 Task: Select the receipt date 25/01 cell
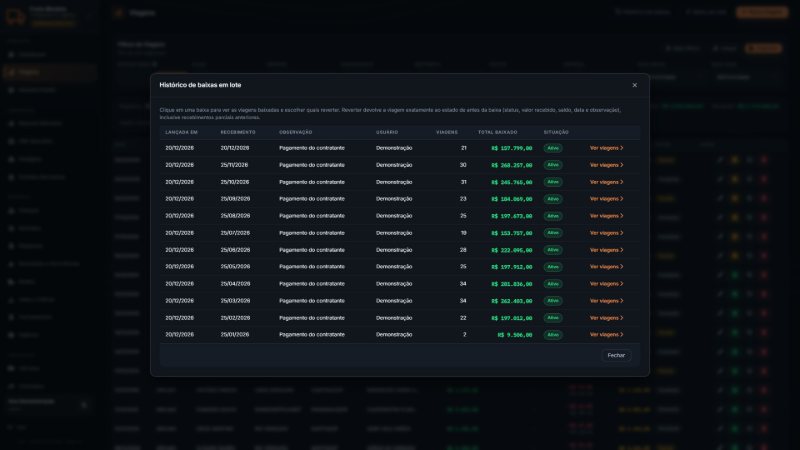coord(235,335)
